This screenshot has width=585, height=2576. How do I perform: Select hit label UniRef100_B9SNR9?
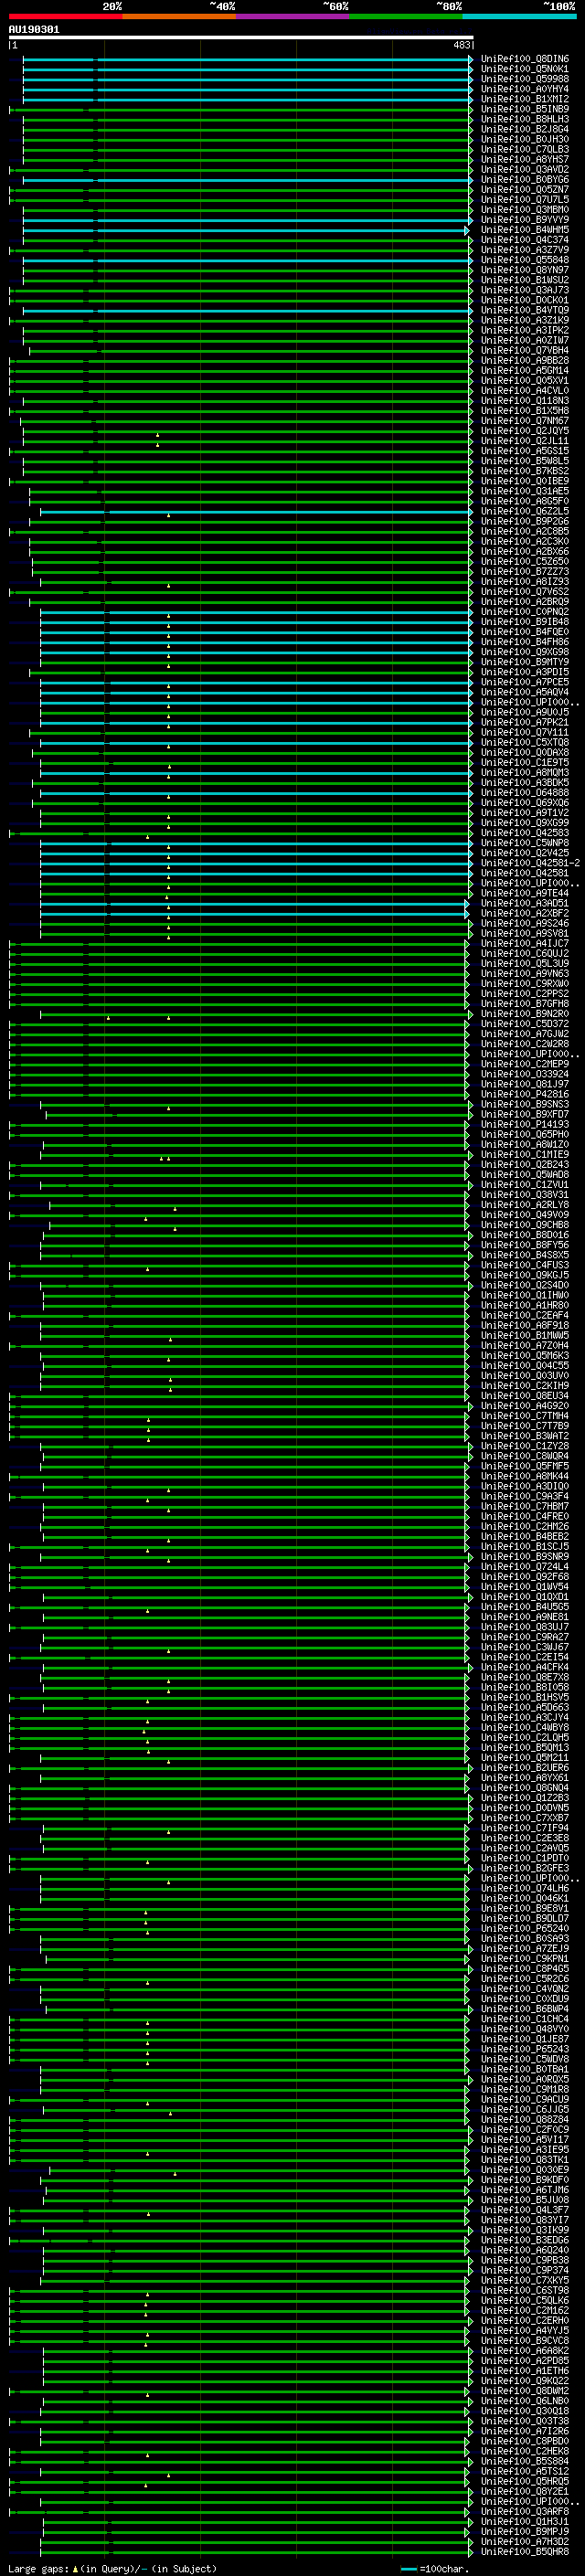pyautogui.click(x=525, y=1557)
